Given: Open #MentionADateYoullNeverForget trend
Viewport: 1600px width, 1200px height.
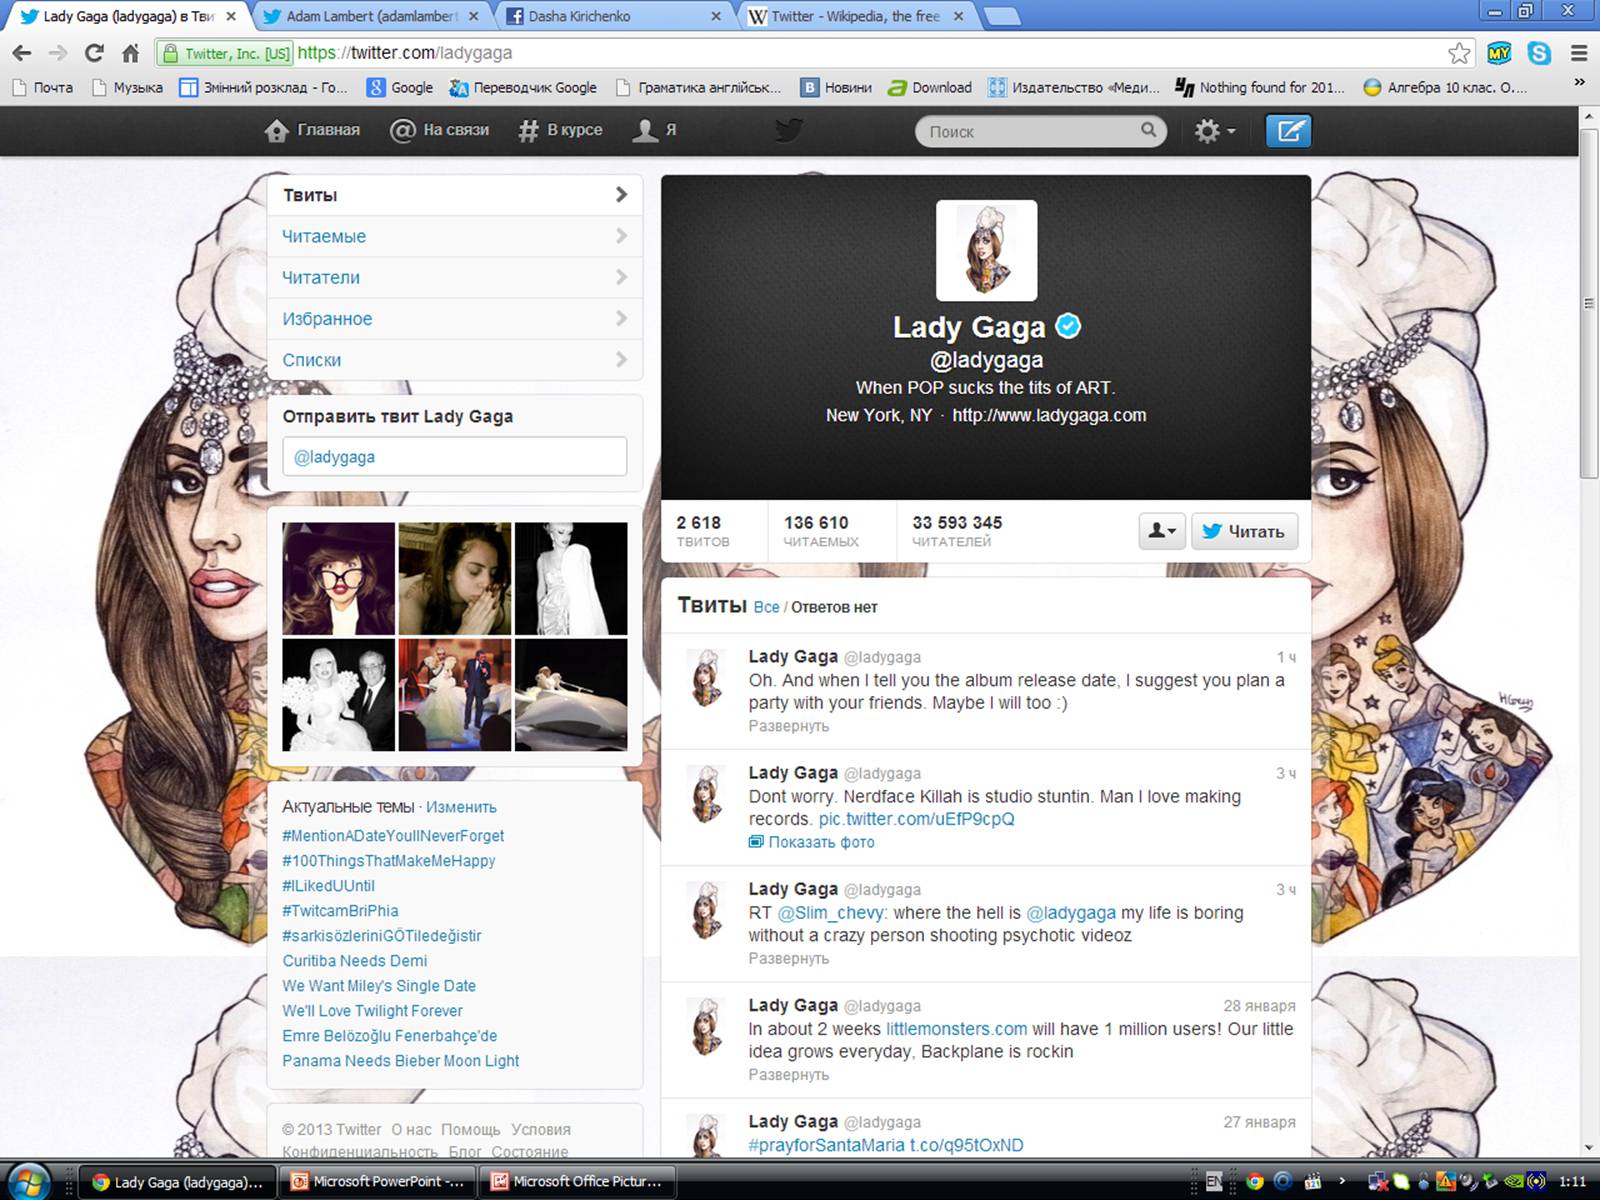Looking at the screenshot, I should 393,836.
